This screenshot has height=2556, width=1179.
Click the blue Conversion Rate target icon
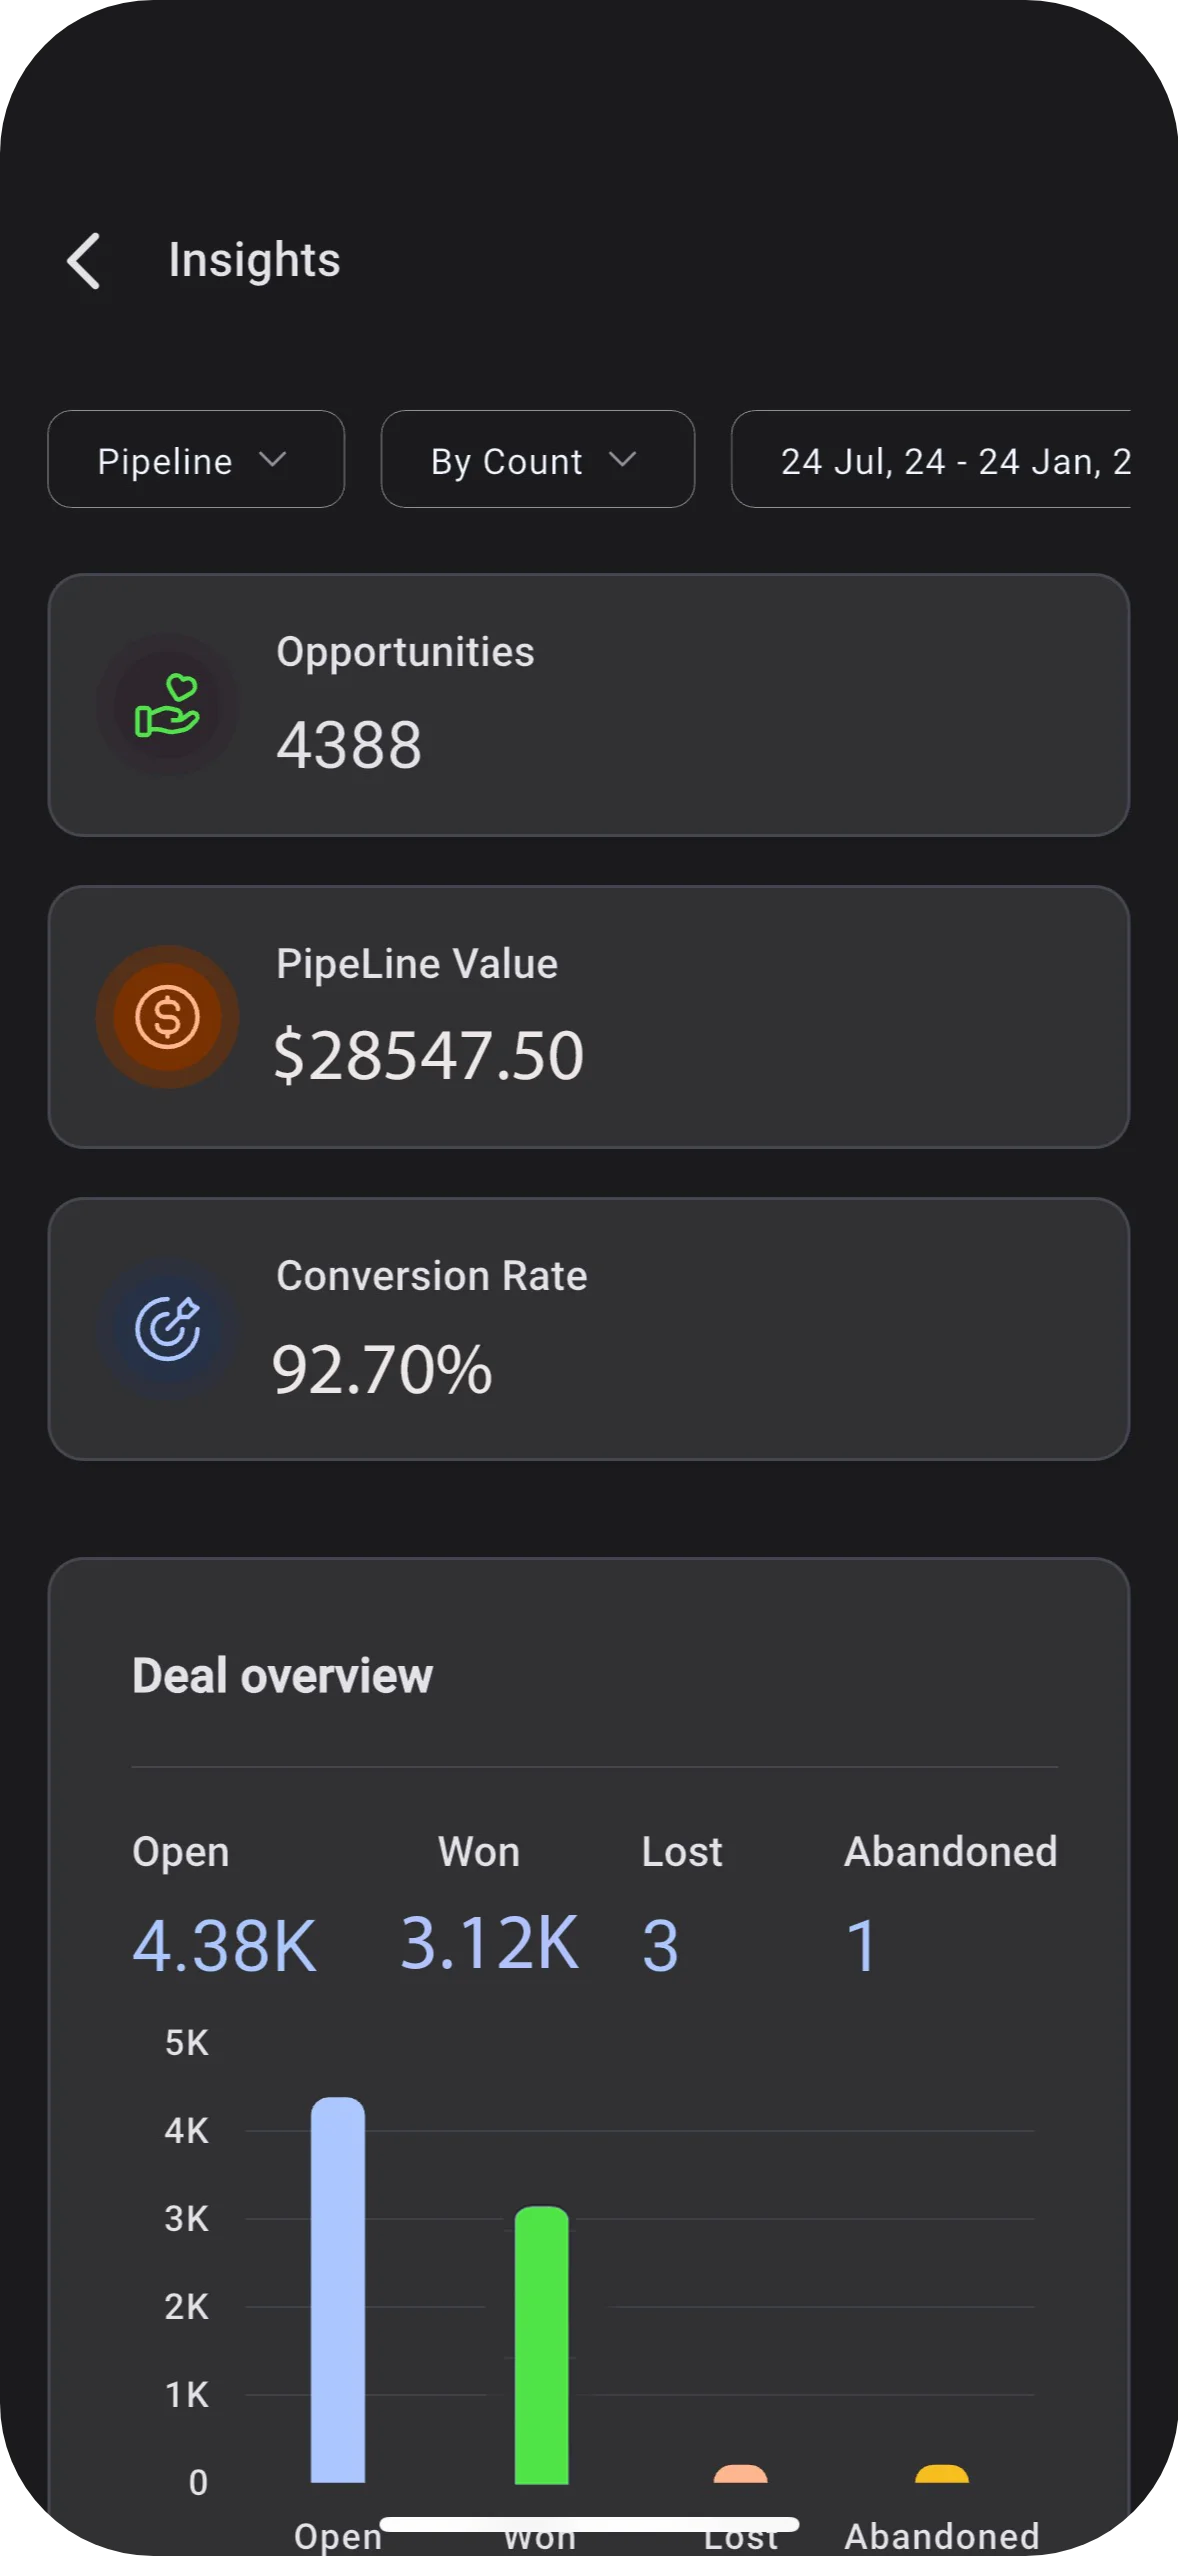(x=167, y=1329)
